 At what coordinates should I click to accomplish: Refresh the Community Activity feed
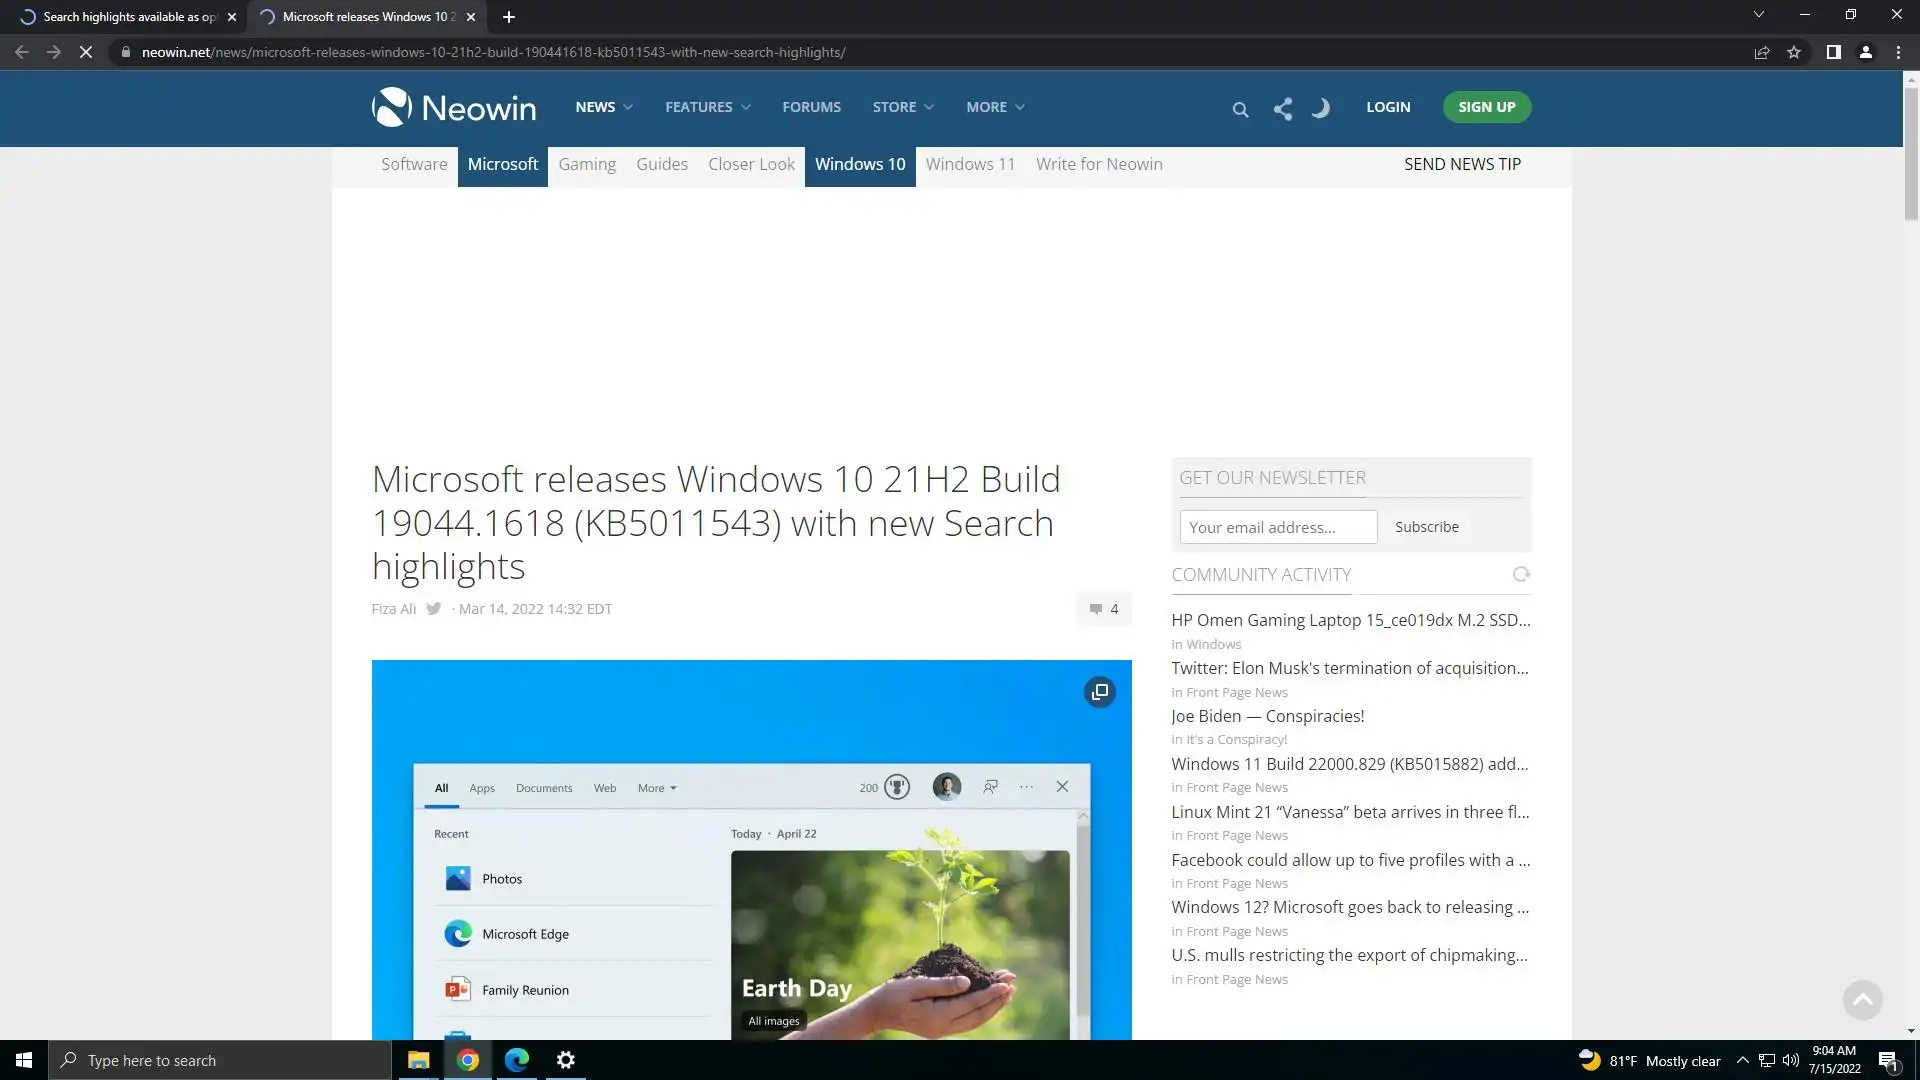(1521, 574)
